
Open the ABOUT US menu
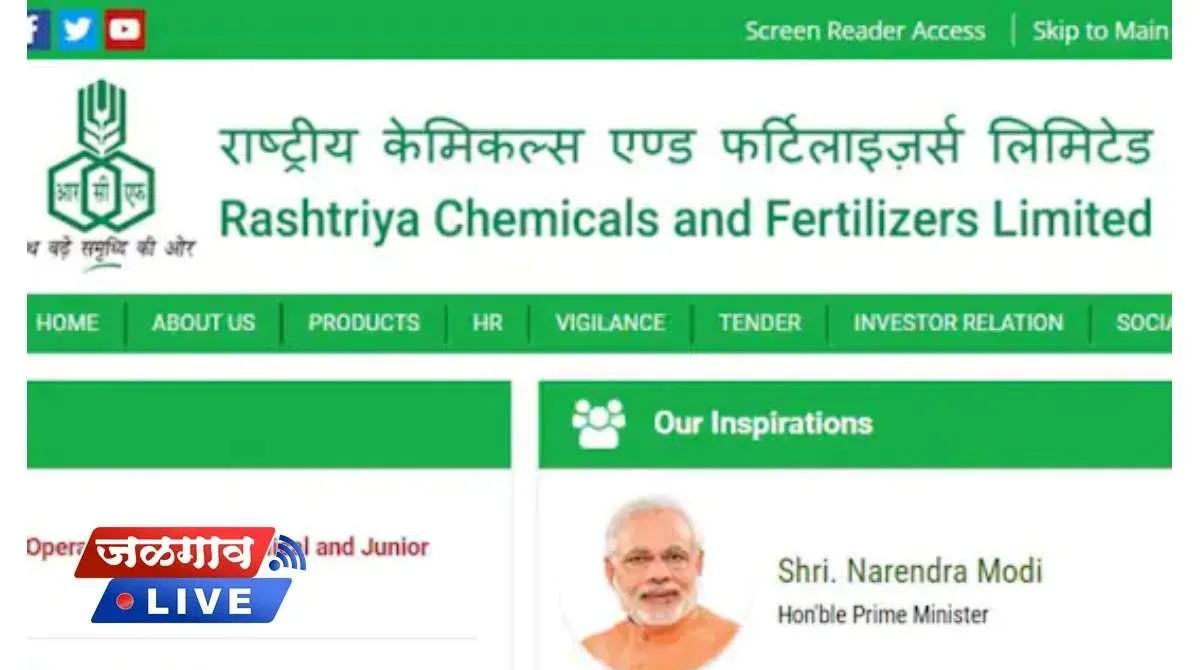pyautogui.click(x=204, y=323)
